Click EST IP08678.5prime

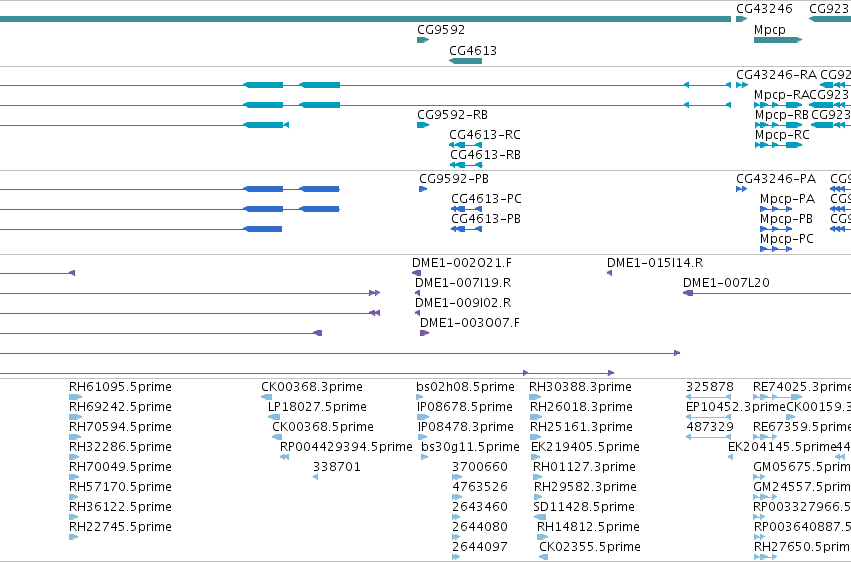465,407
